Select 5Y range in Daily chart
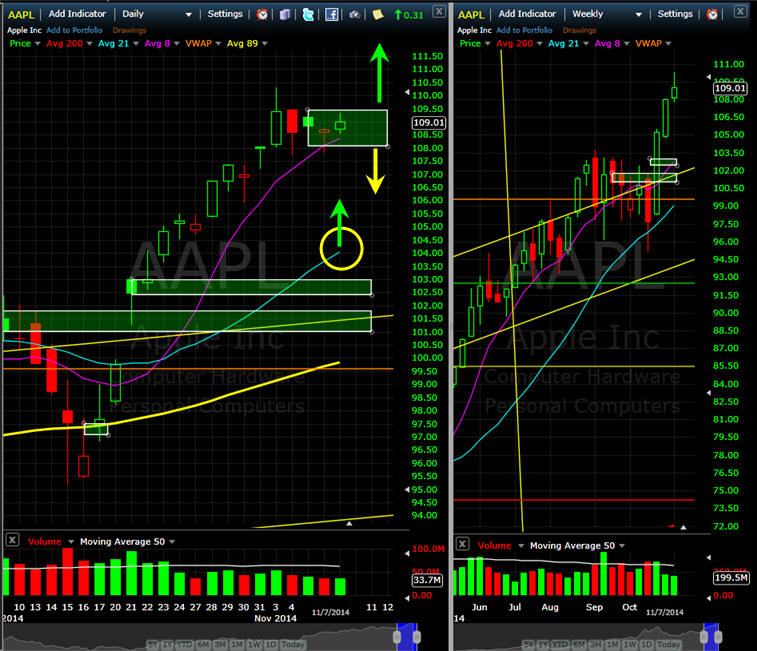Image resolution: width=757 pixels, height=651 pixels. click(x=153, y=644)
